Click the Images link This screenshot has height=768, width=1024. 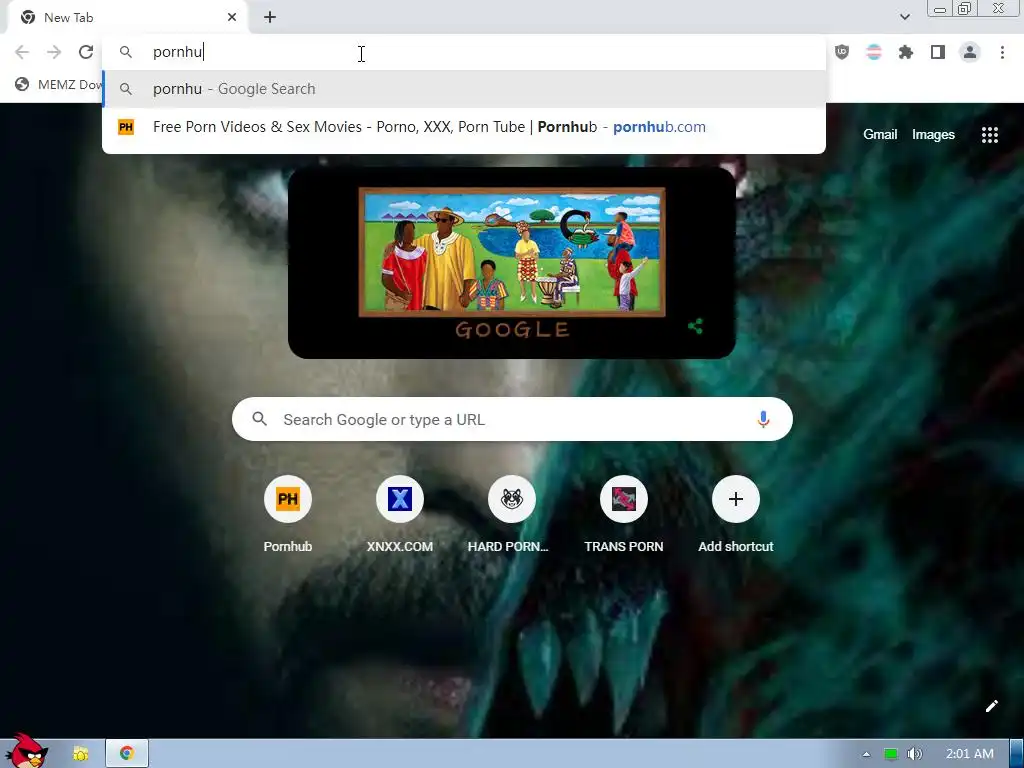pyautogui.click(x=933, y=135)
